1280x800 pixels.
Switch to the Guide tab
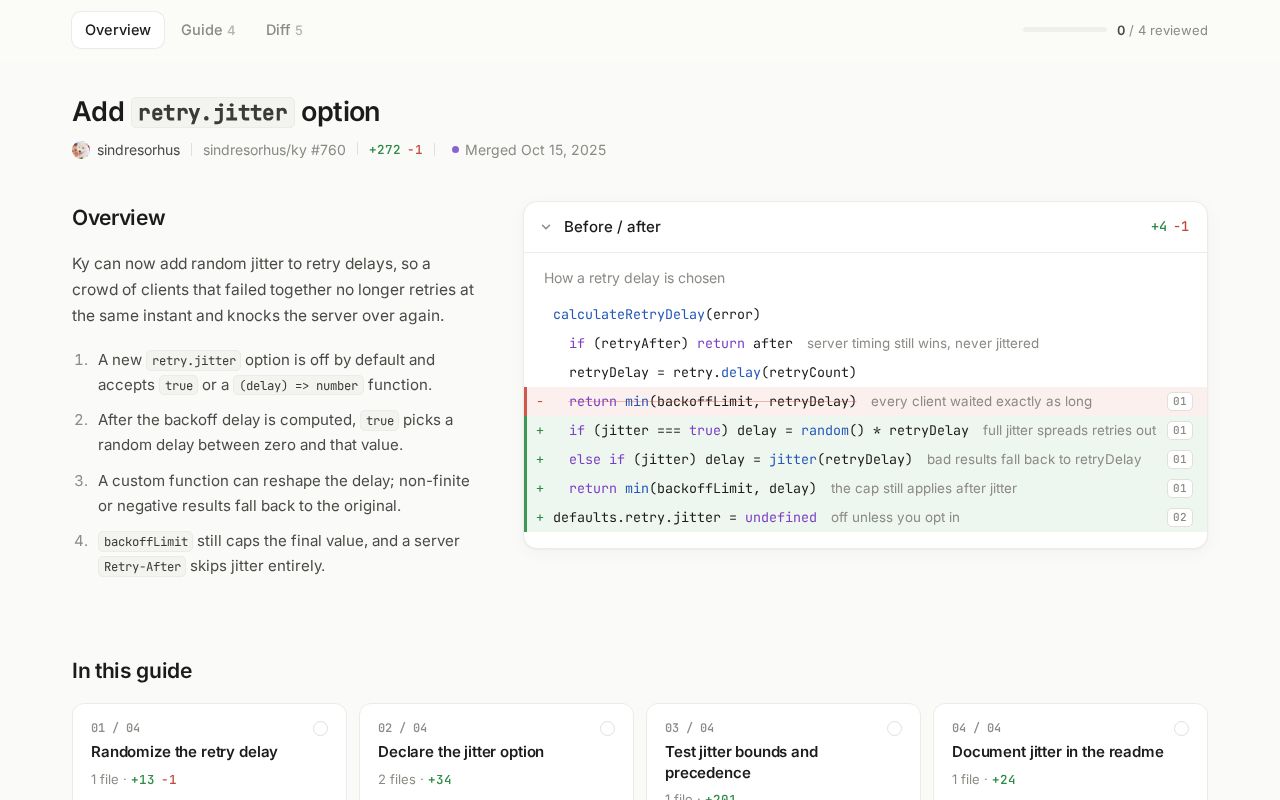pos(208,30)
